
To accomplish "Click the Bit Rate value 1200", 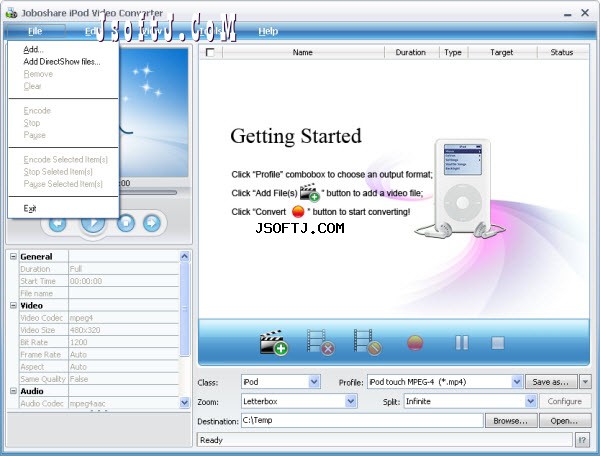I will (x=124, y=342).
